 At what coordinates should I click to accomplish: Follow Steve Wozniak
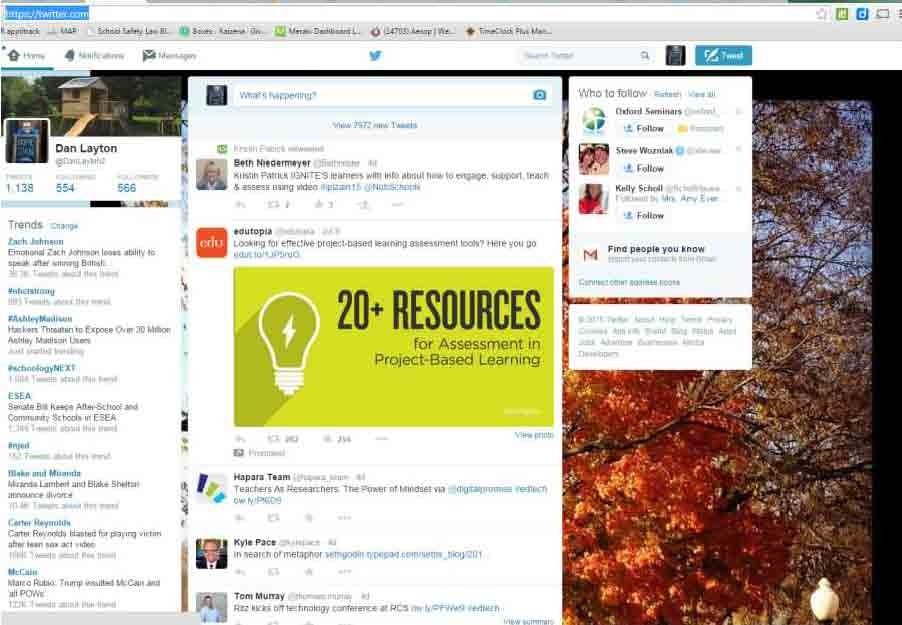(643, 169)
